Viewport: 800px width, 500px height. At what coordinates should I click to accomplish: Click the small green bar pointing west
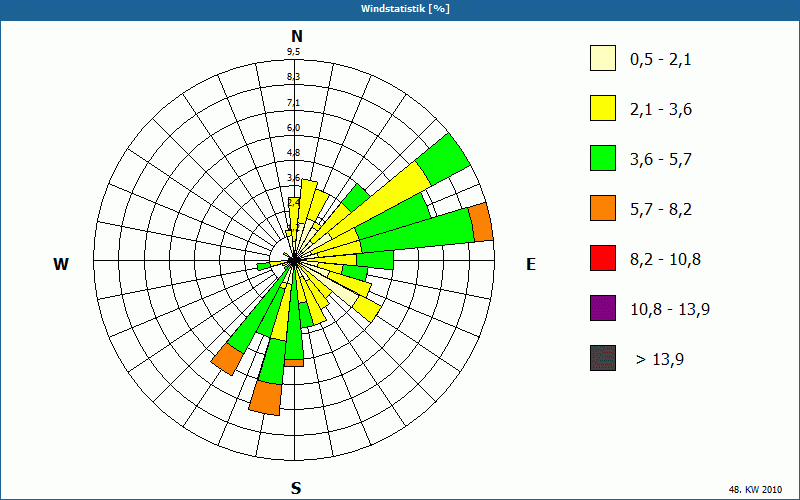pyautogui.click(x=264, y=266)
